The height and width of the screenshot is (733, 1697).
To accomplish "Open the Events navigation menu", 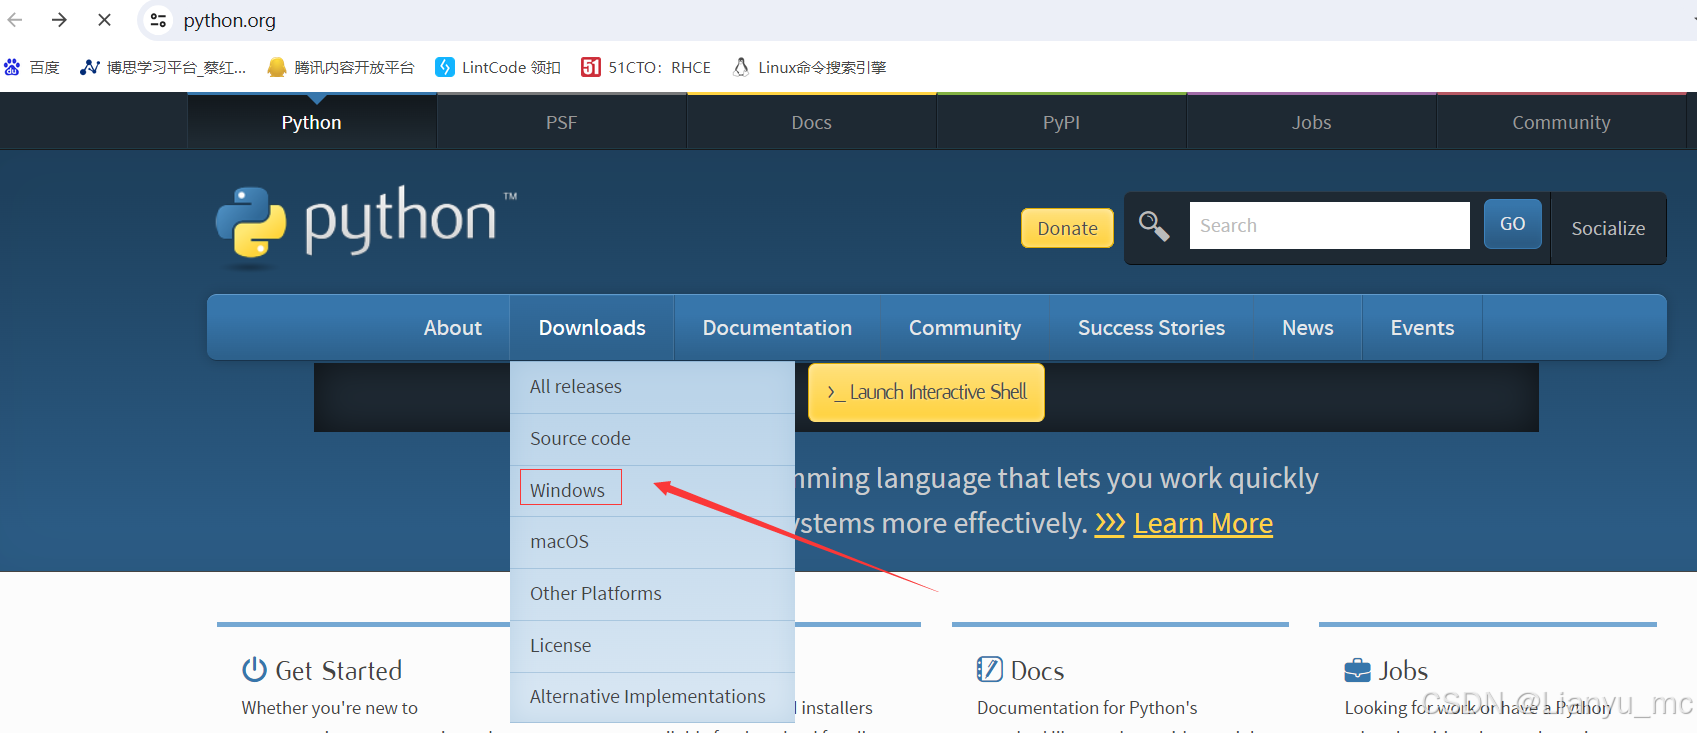I will click(1422, 328).
